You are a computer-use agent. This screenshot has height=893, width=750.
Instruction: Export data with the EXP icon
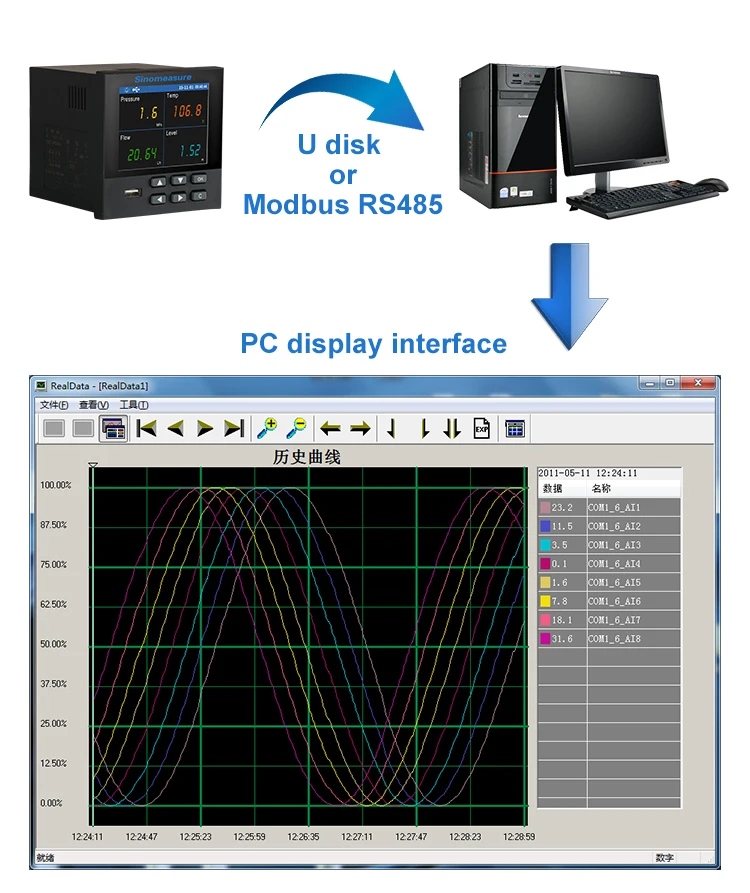pyautogui.click(x=482, y=428)
